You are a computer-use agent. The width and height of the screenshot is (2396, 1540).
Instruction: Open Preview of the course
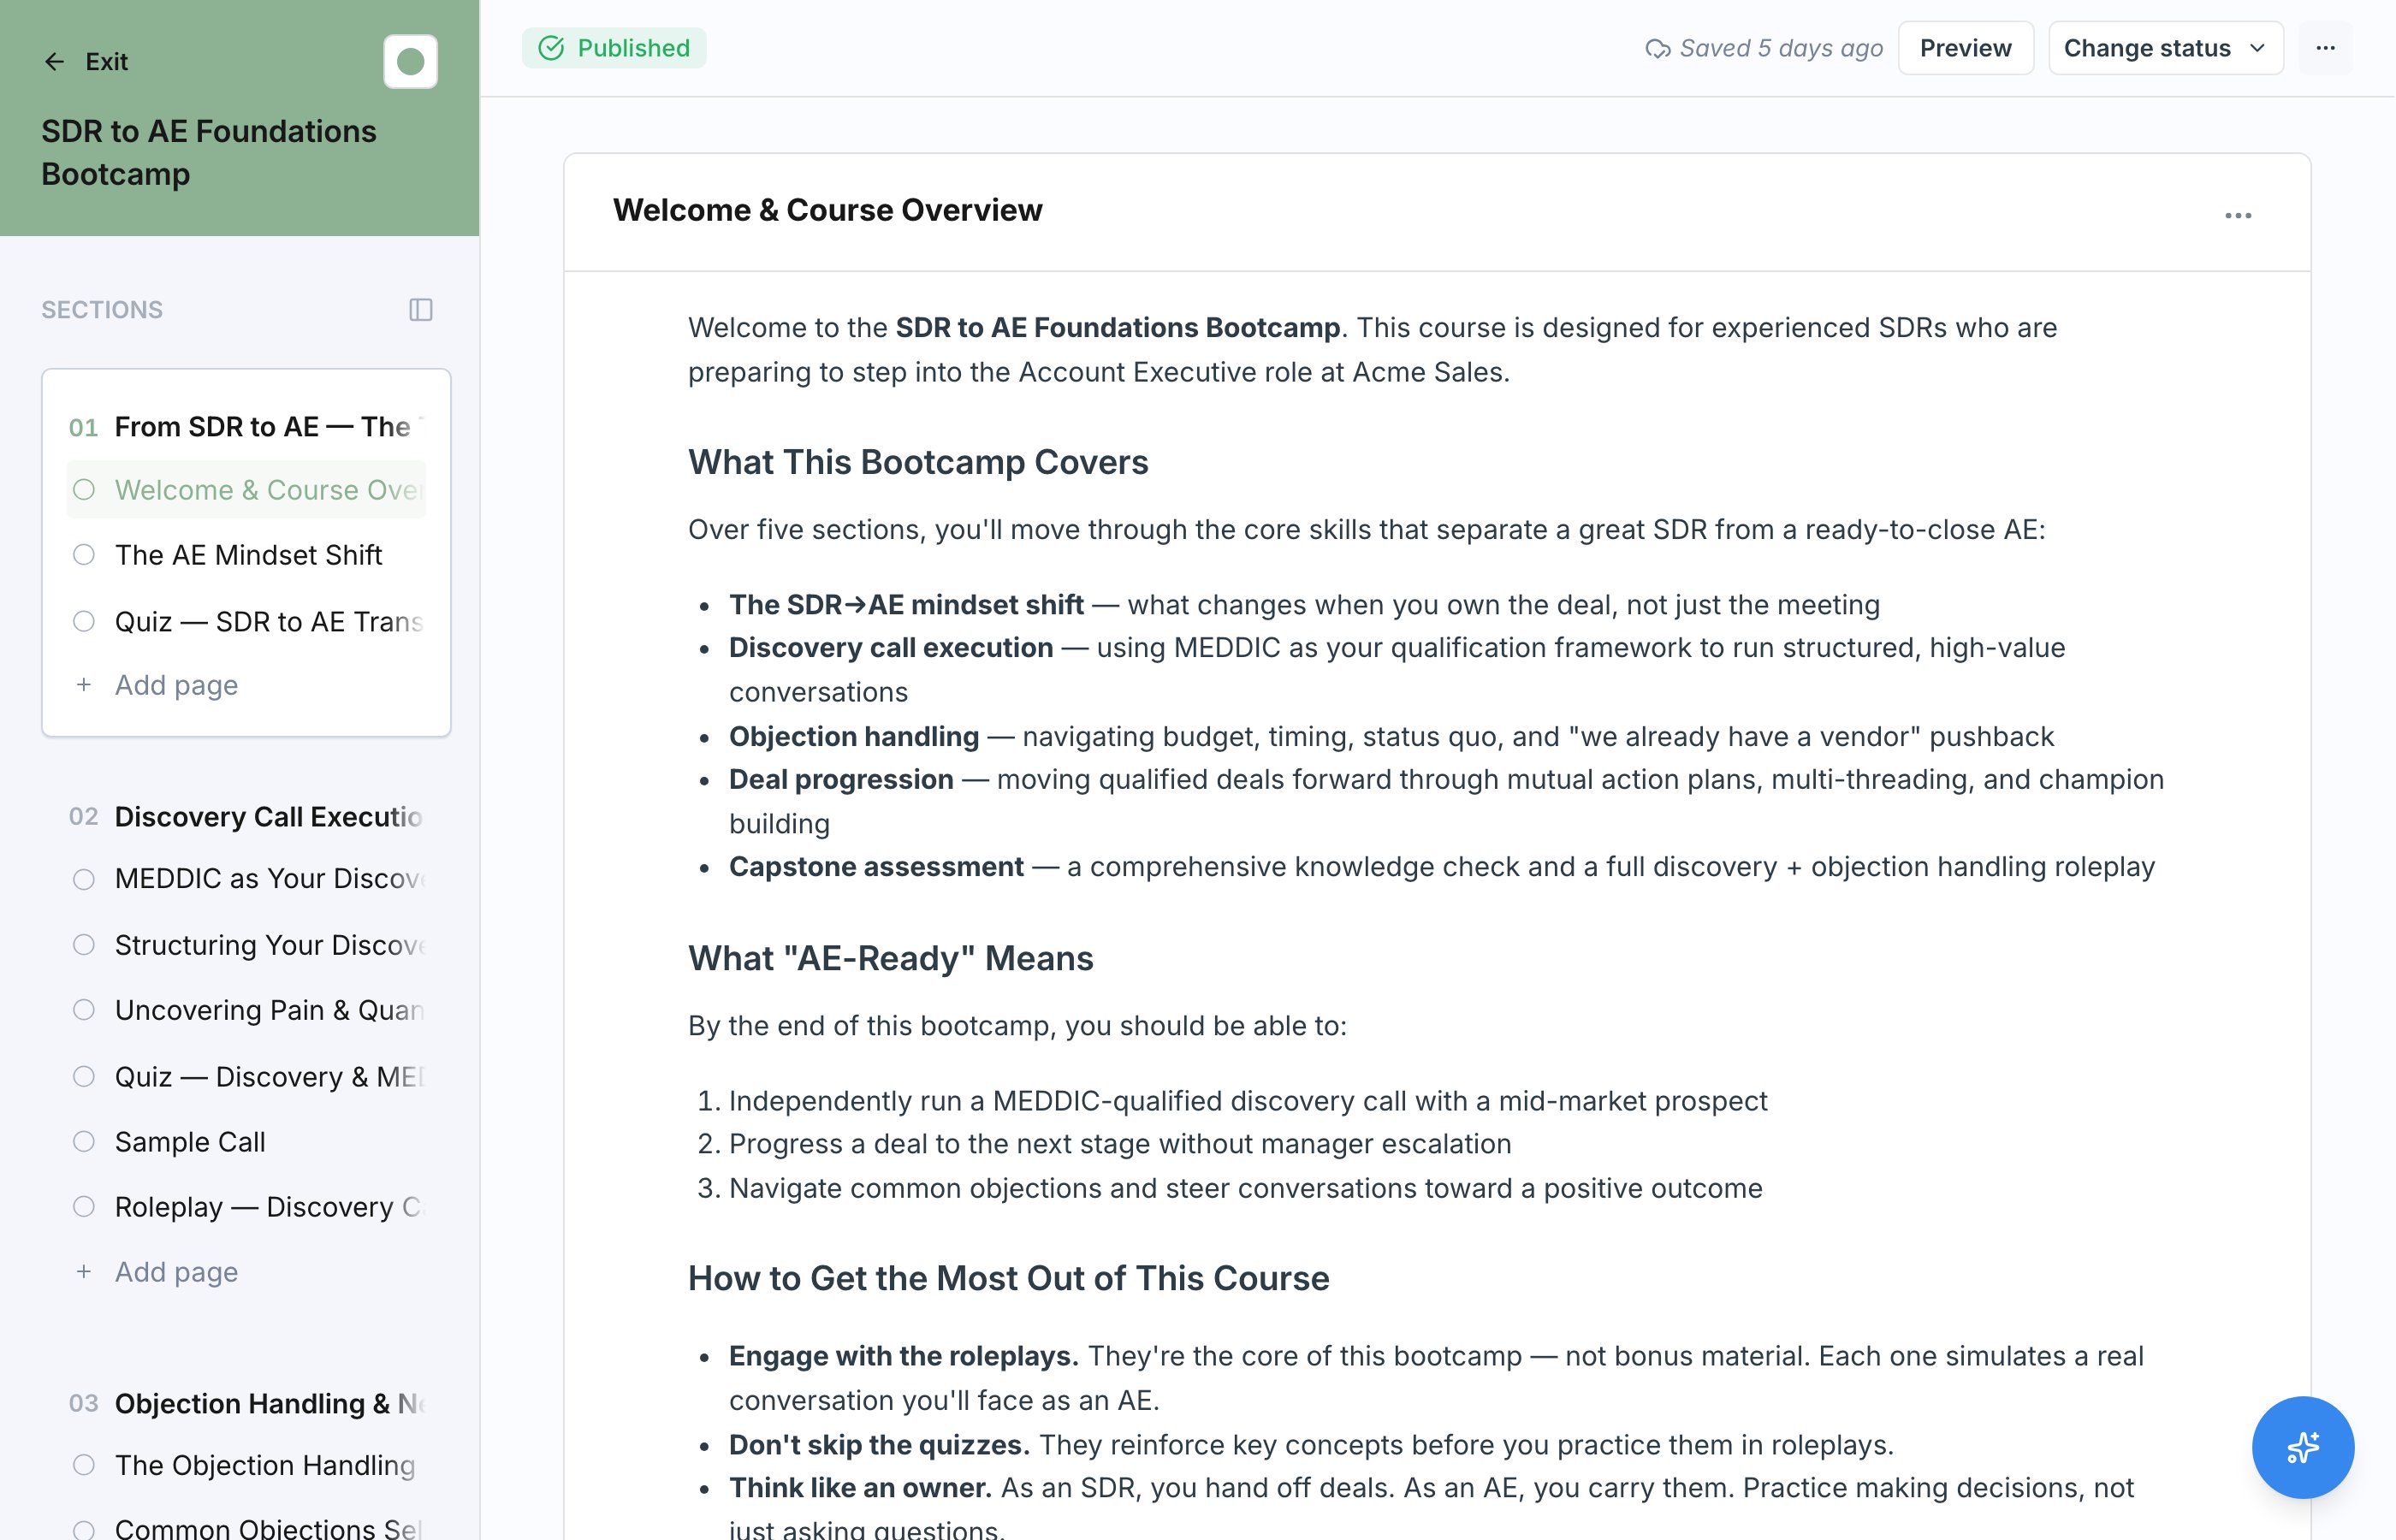point(1965,48)
